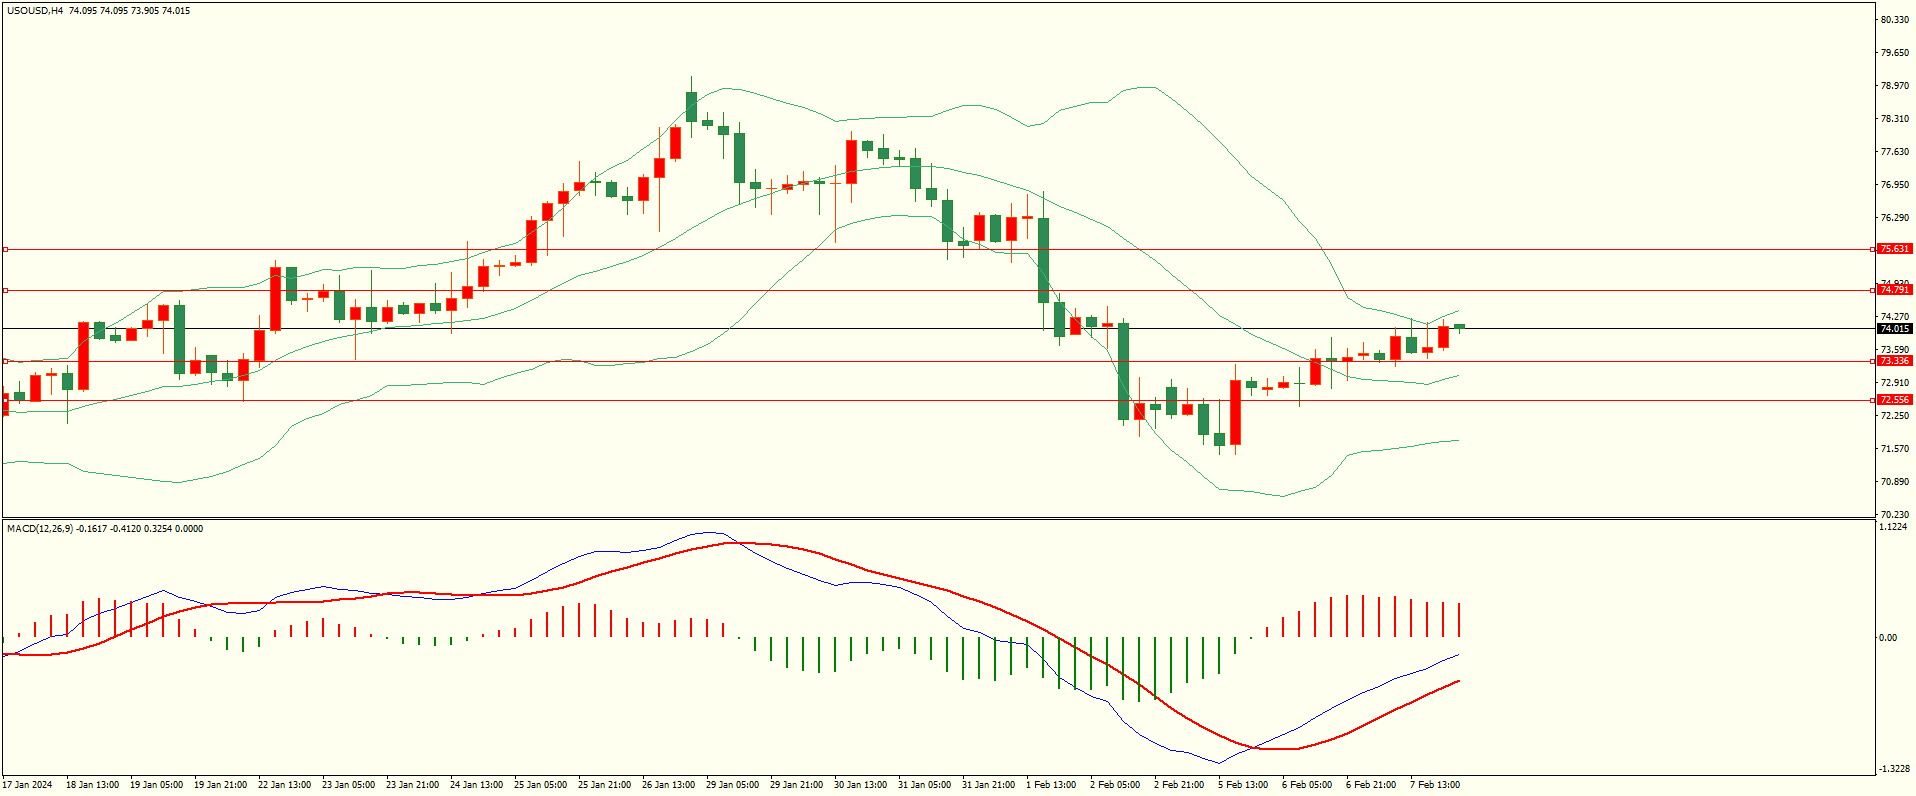This screenshot has width=1916, height=796.
Task: Click the 78.310 price axis label
Action: click(1895, 119)
